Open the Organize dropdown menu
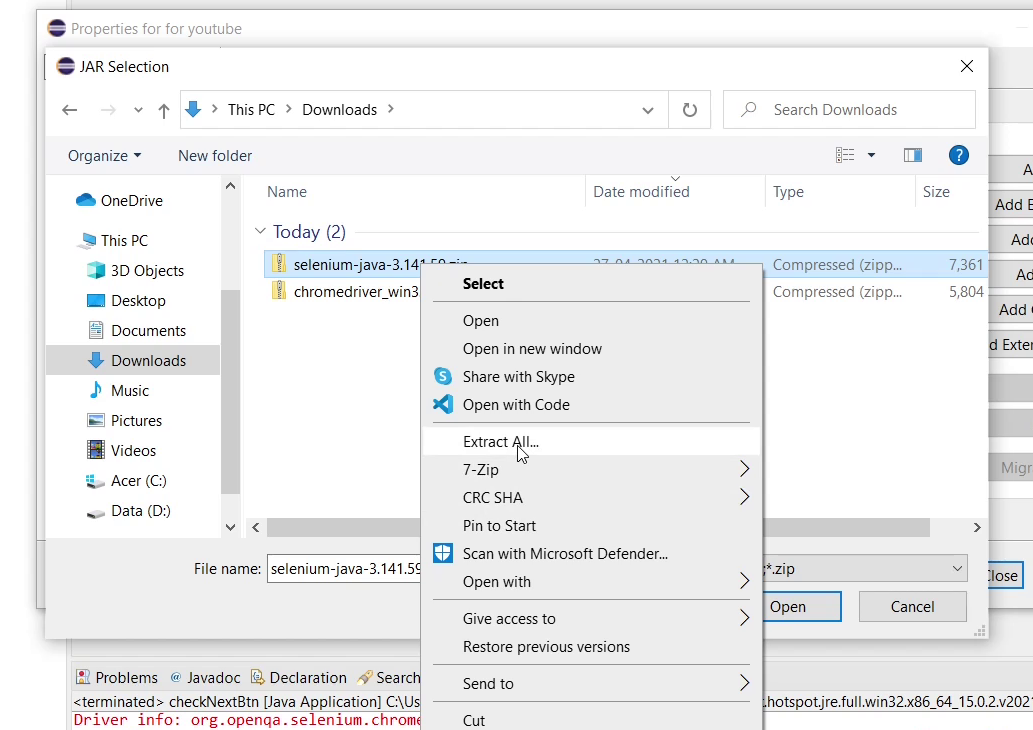Screen dimensions: 1033x730 click(x=105, y=155)
